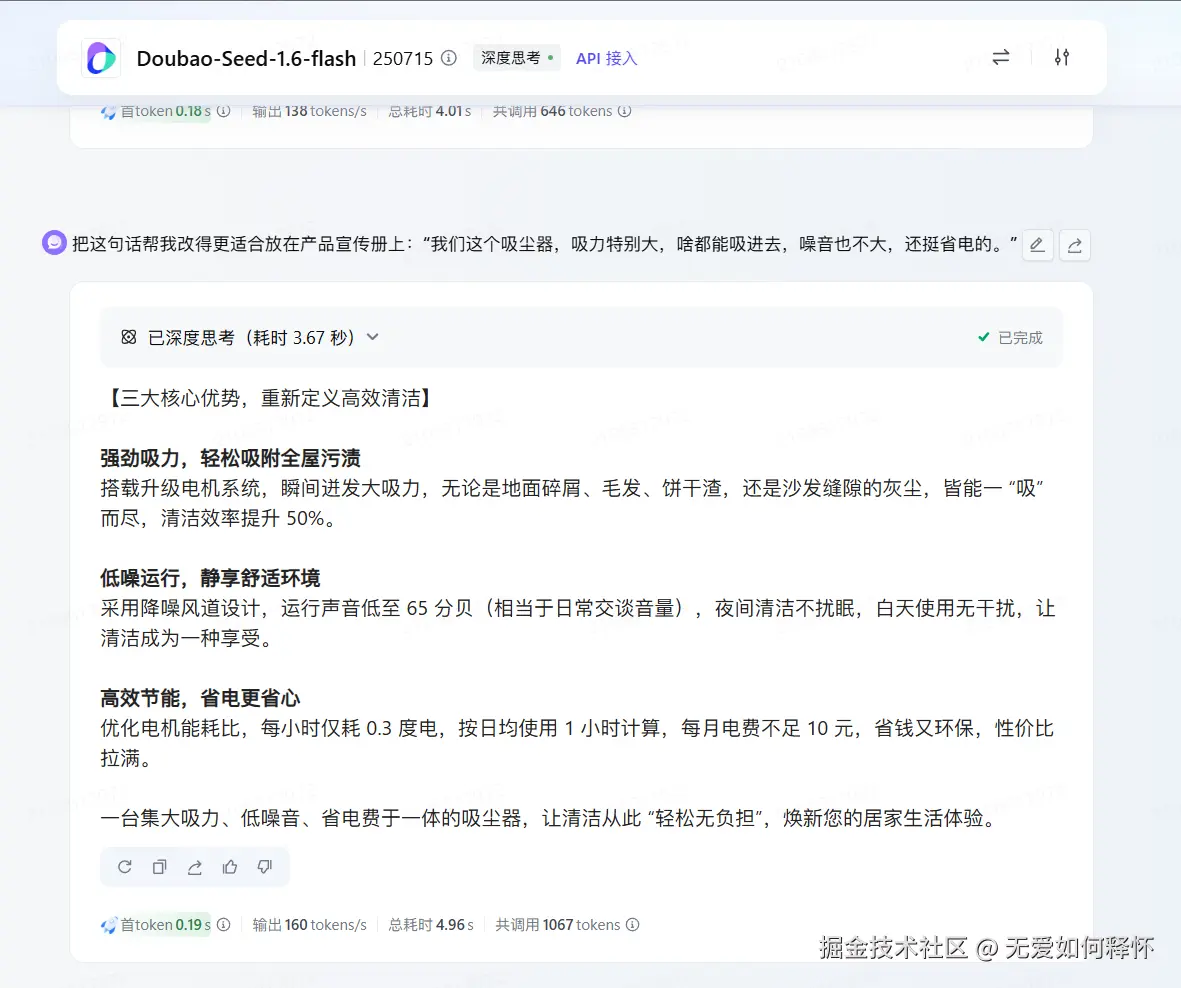Toggle the 深度思考 deep thinking switch

point(517,58)
